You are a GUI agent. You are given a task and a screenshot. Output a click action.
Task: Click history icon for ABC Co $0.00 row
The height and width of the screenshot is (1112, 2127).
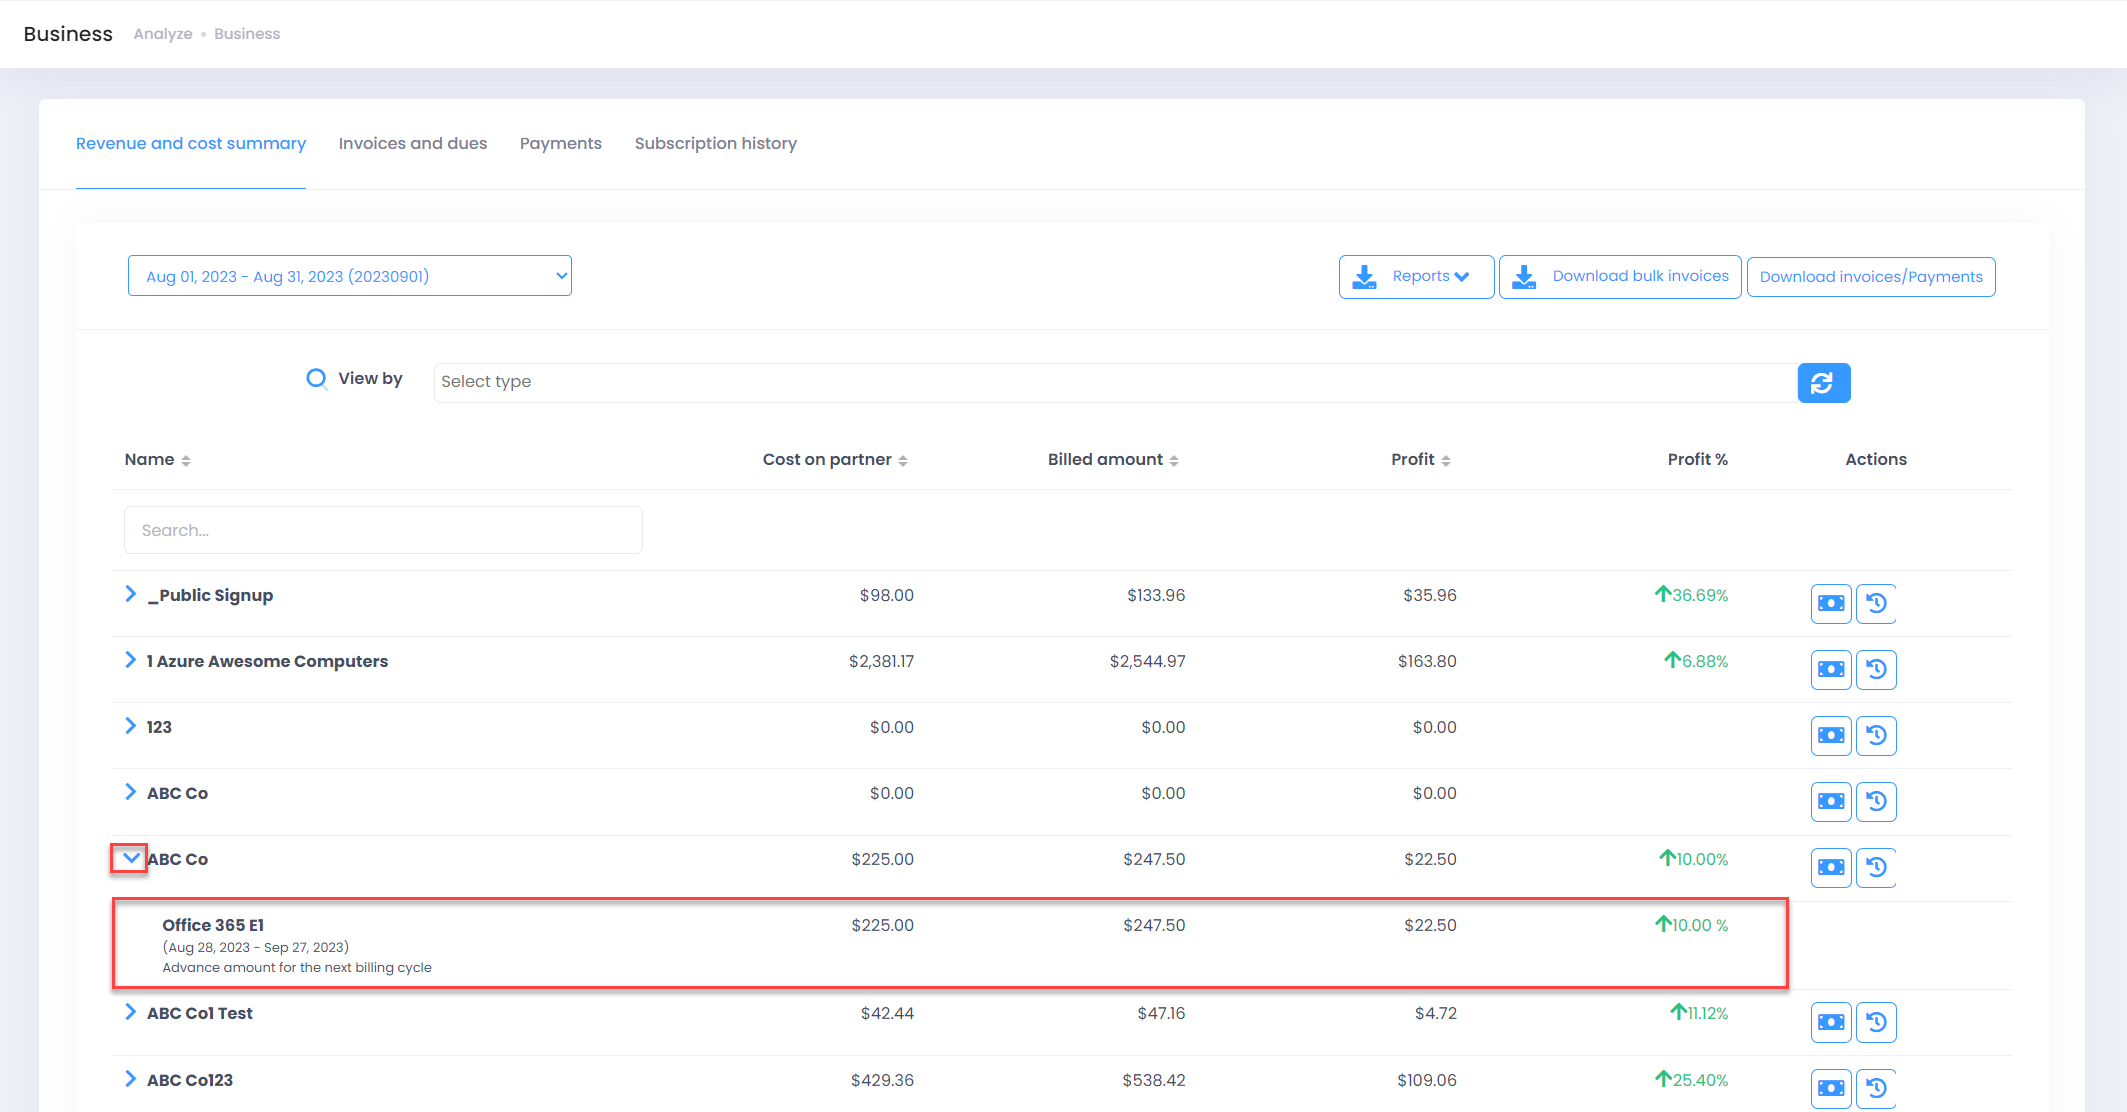coord(1876,801)
